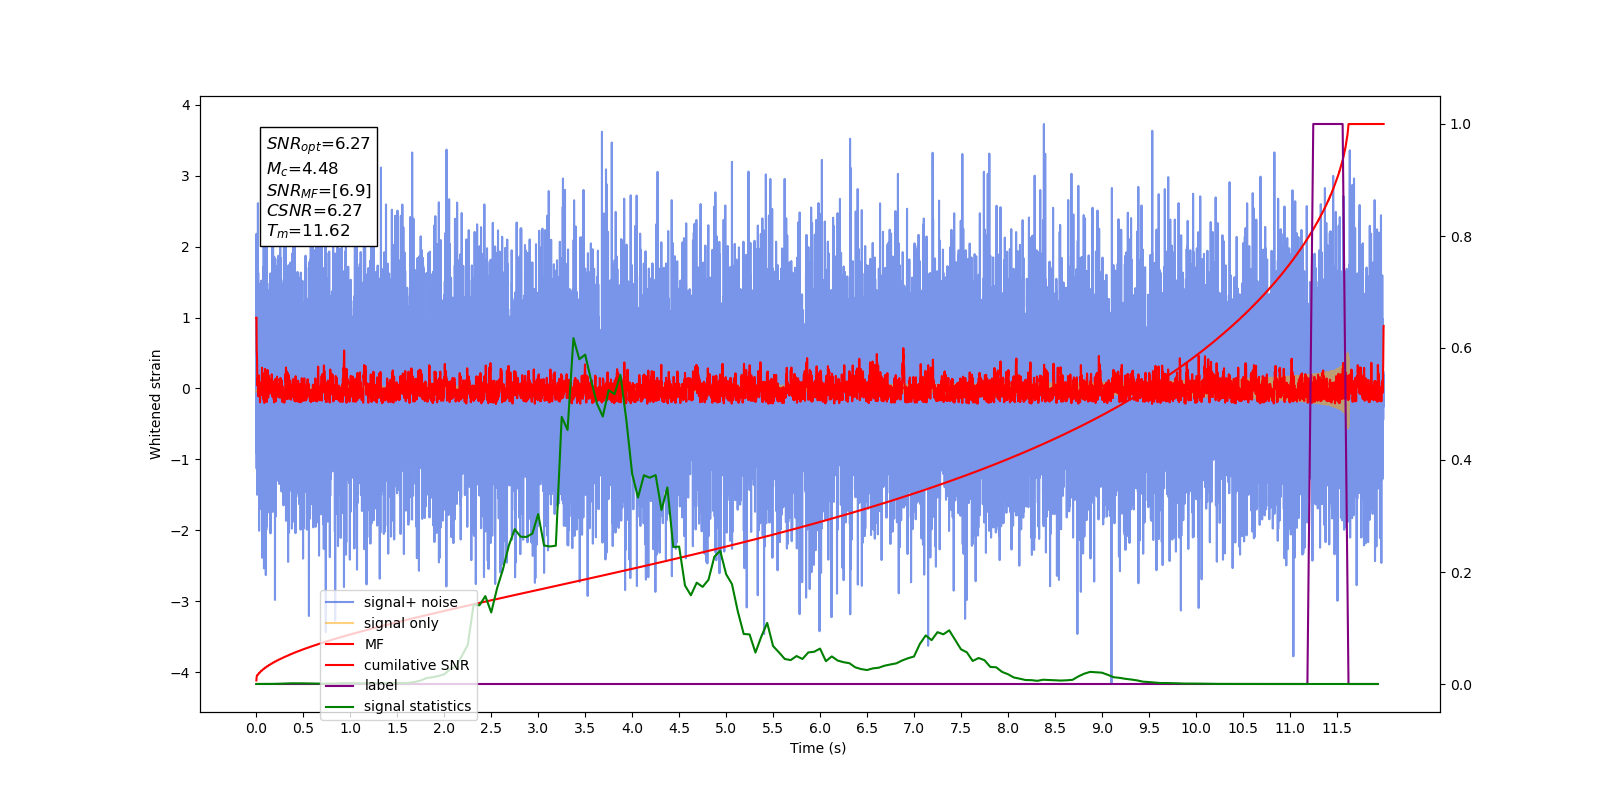Click the SNR_opt=6.27 annotation text
Viewport: 1600px width, 800px height.
coord(318,144)
